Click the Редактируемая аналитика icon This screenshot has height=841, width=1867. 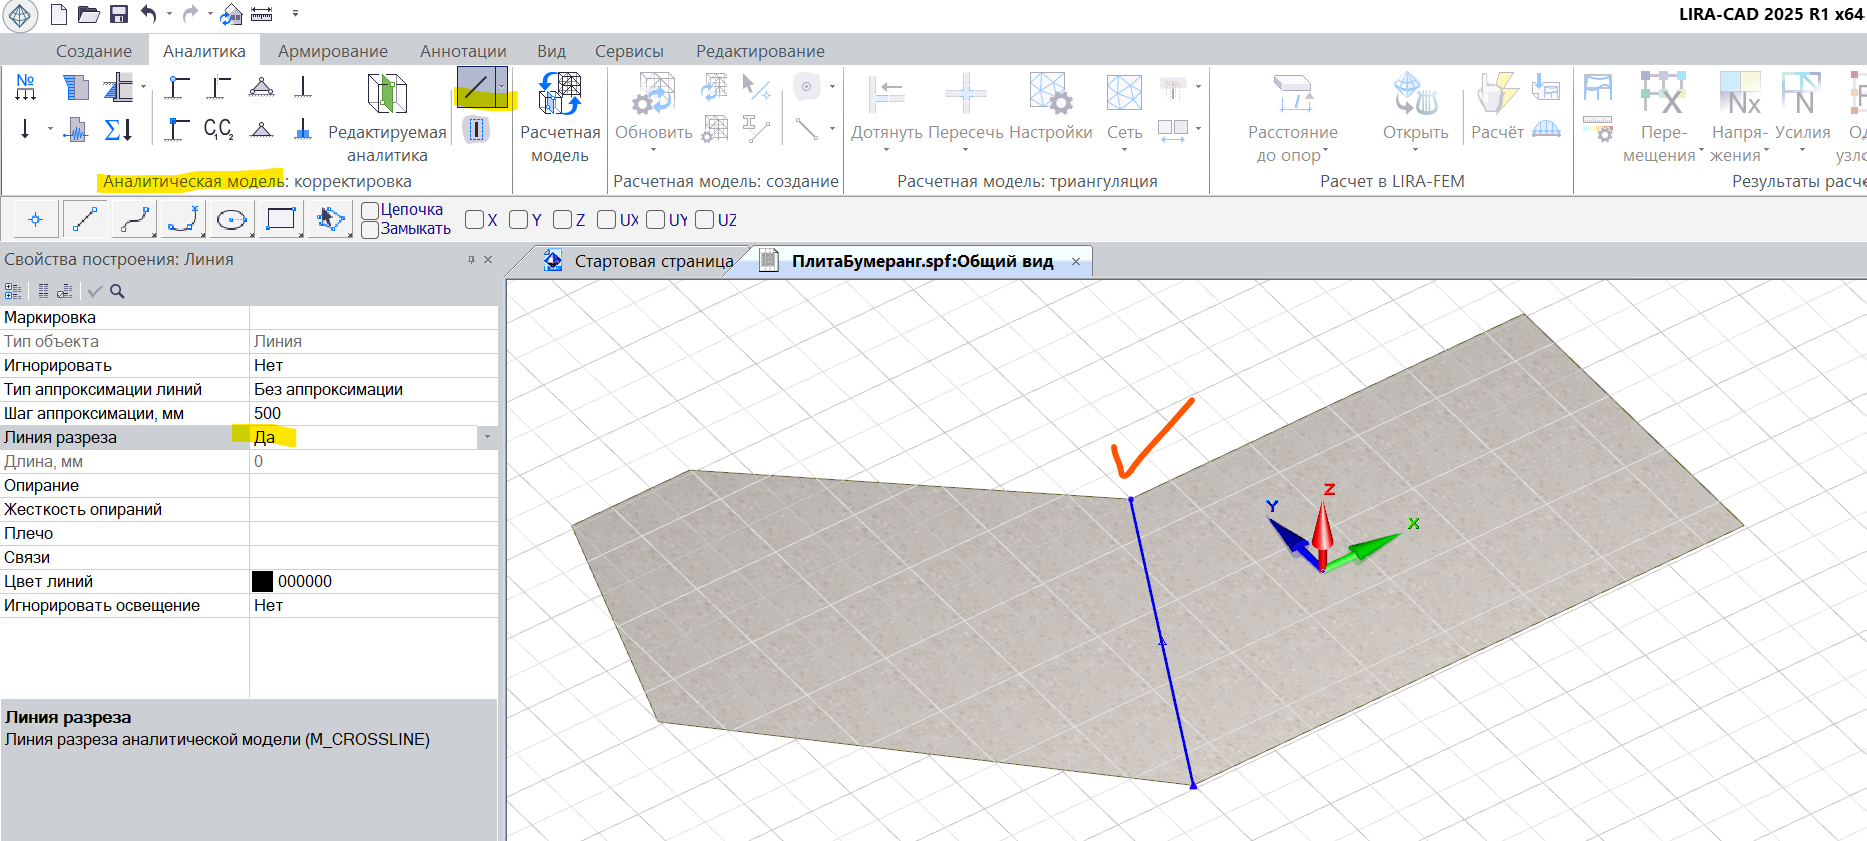pos(387,94)
